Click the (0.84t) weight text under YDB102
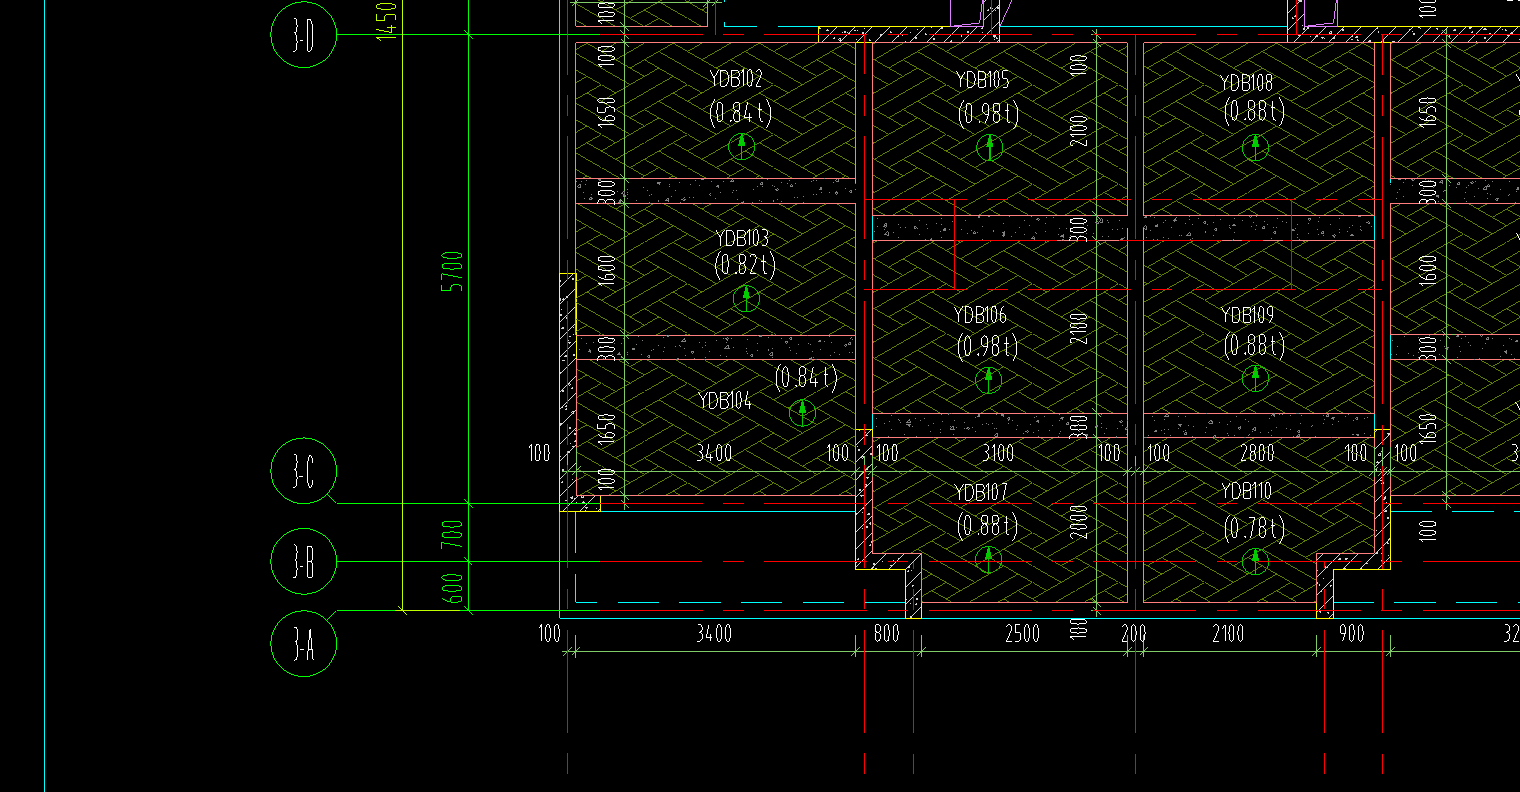Screen dimensions: 1520x792 (x=741, y=113)
